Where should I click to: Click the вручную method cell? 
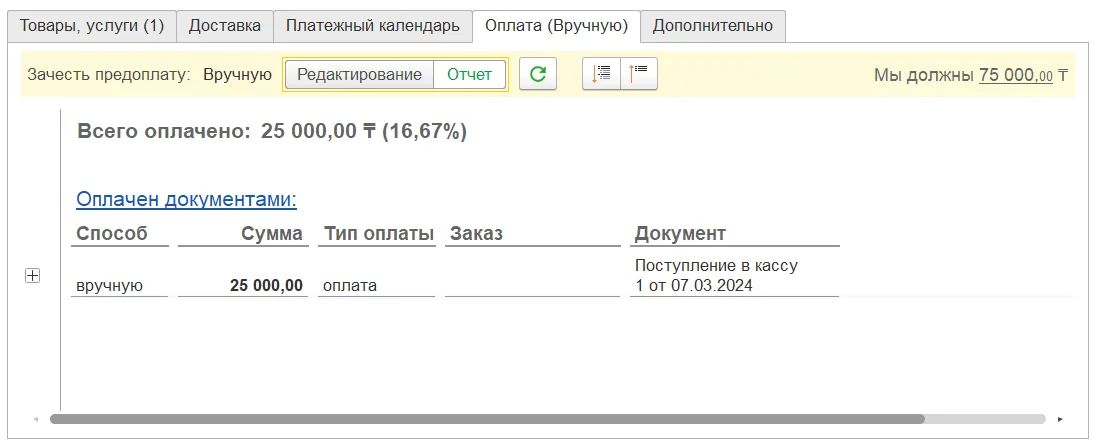coord(109,285)
